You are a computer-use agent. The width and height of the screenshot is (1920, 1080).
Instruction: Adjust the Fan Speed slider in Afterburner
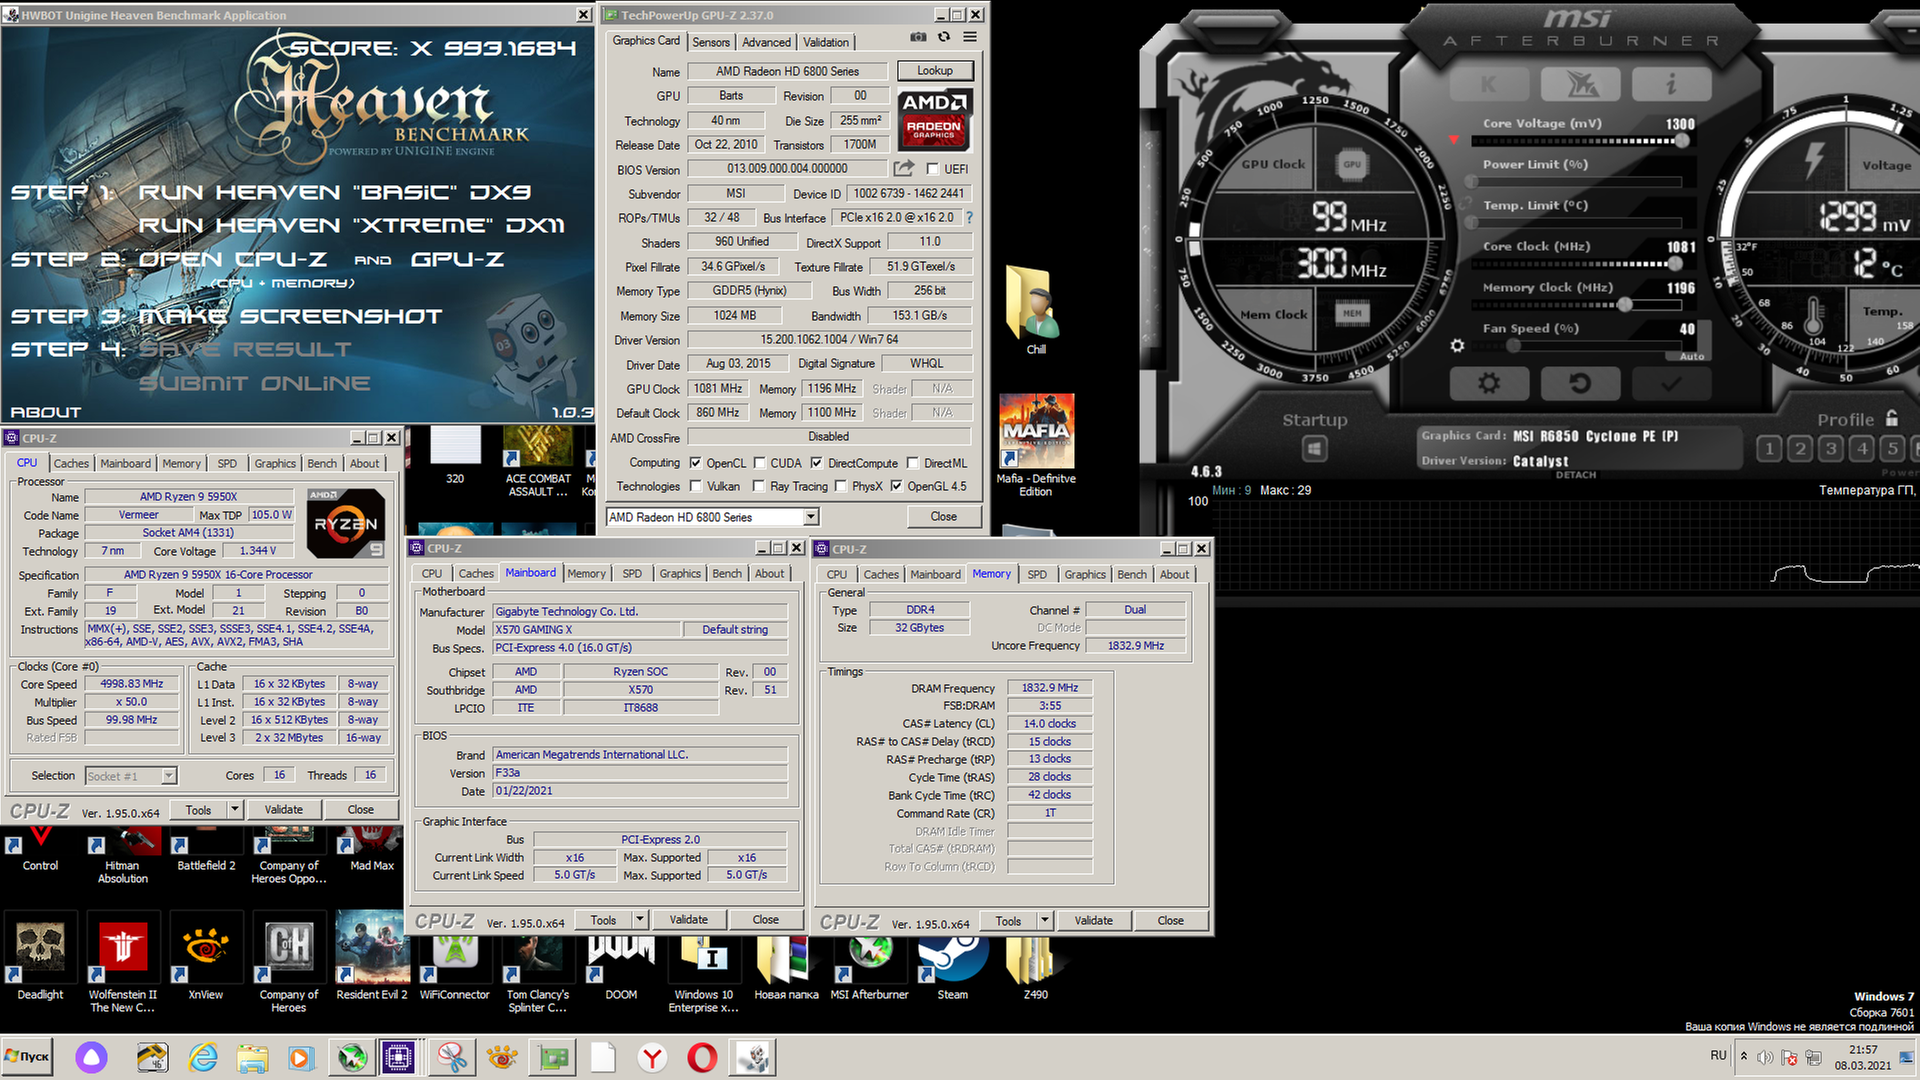[1577, 346]
